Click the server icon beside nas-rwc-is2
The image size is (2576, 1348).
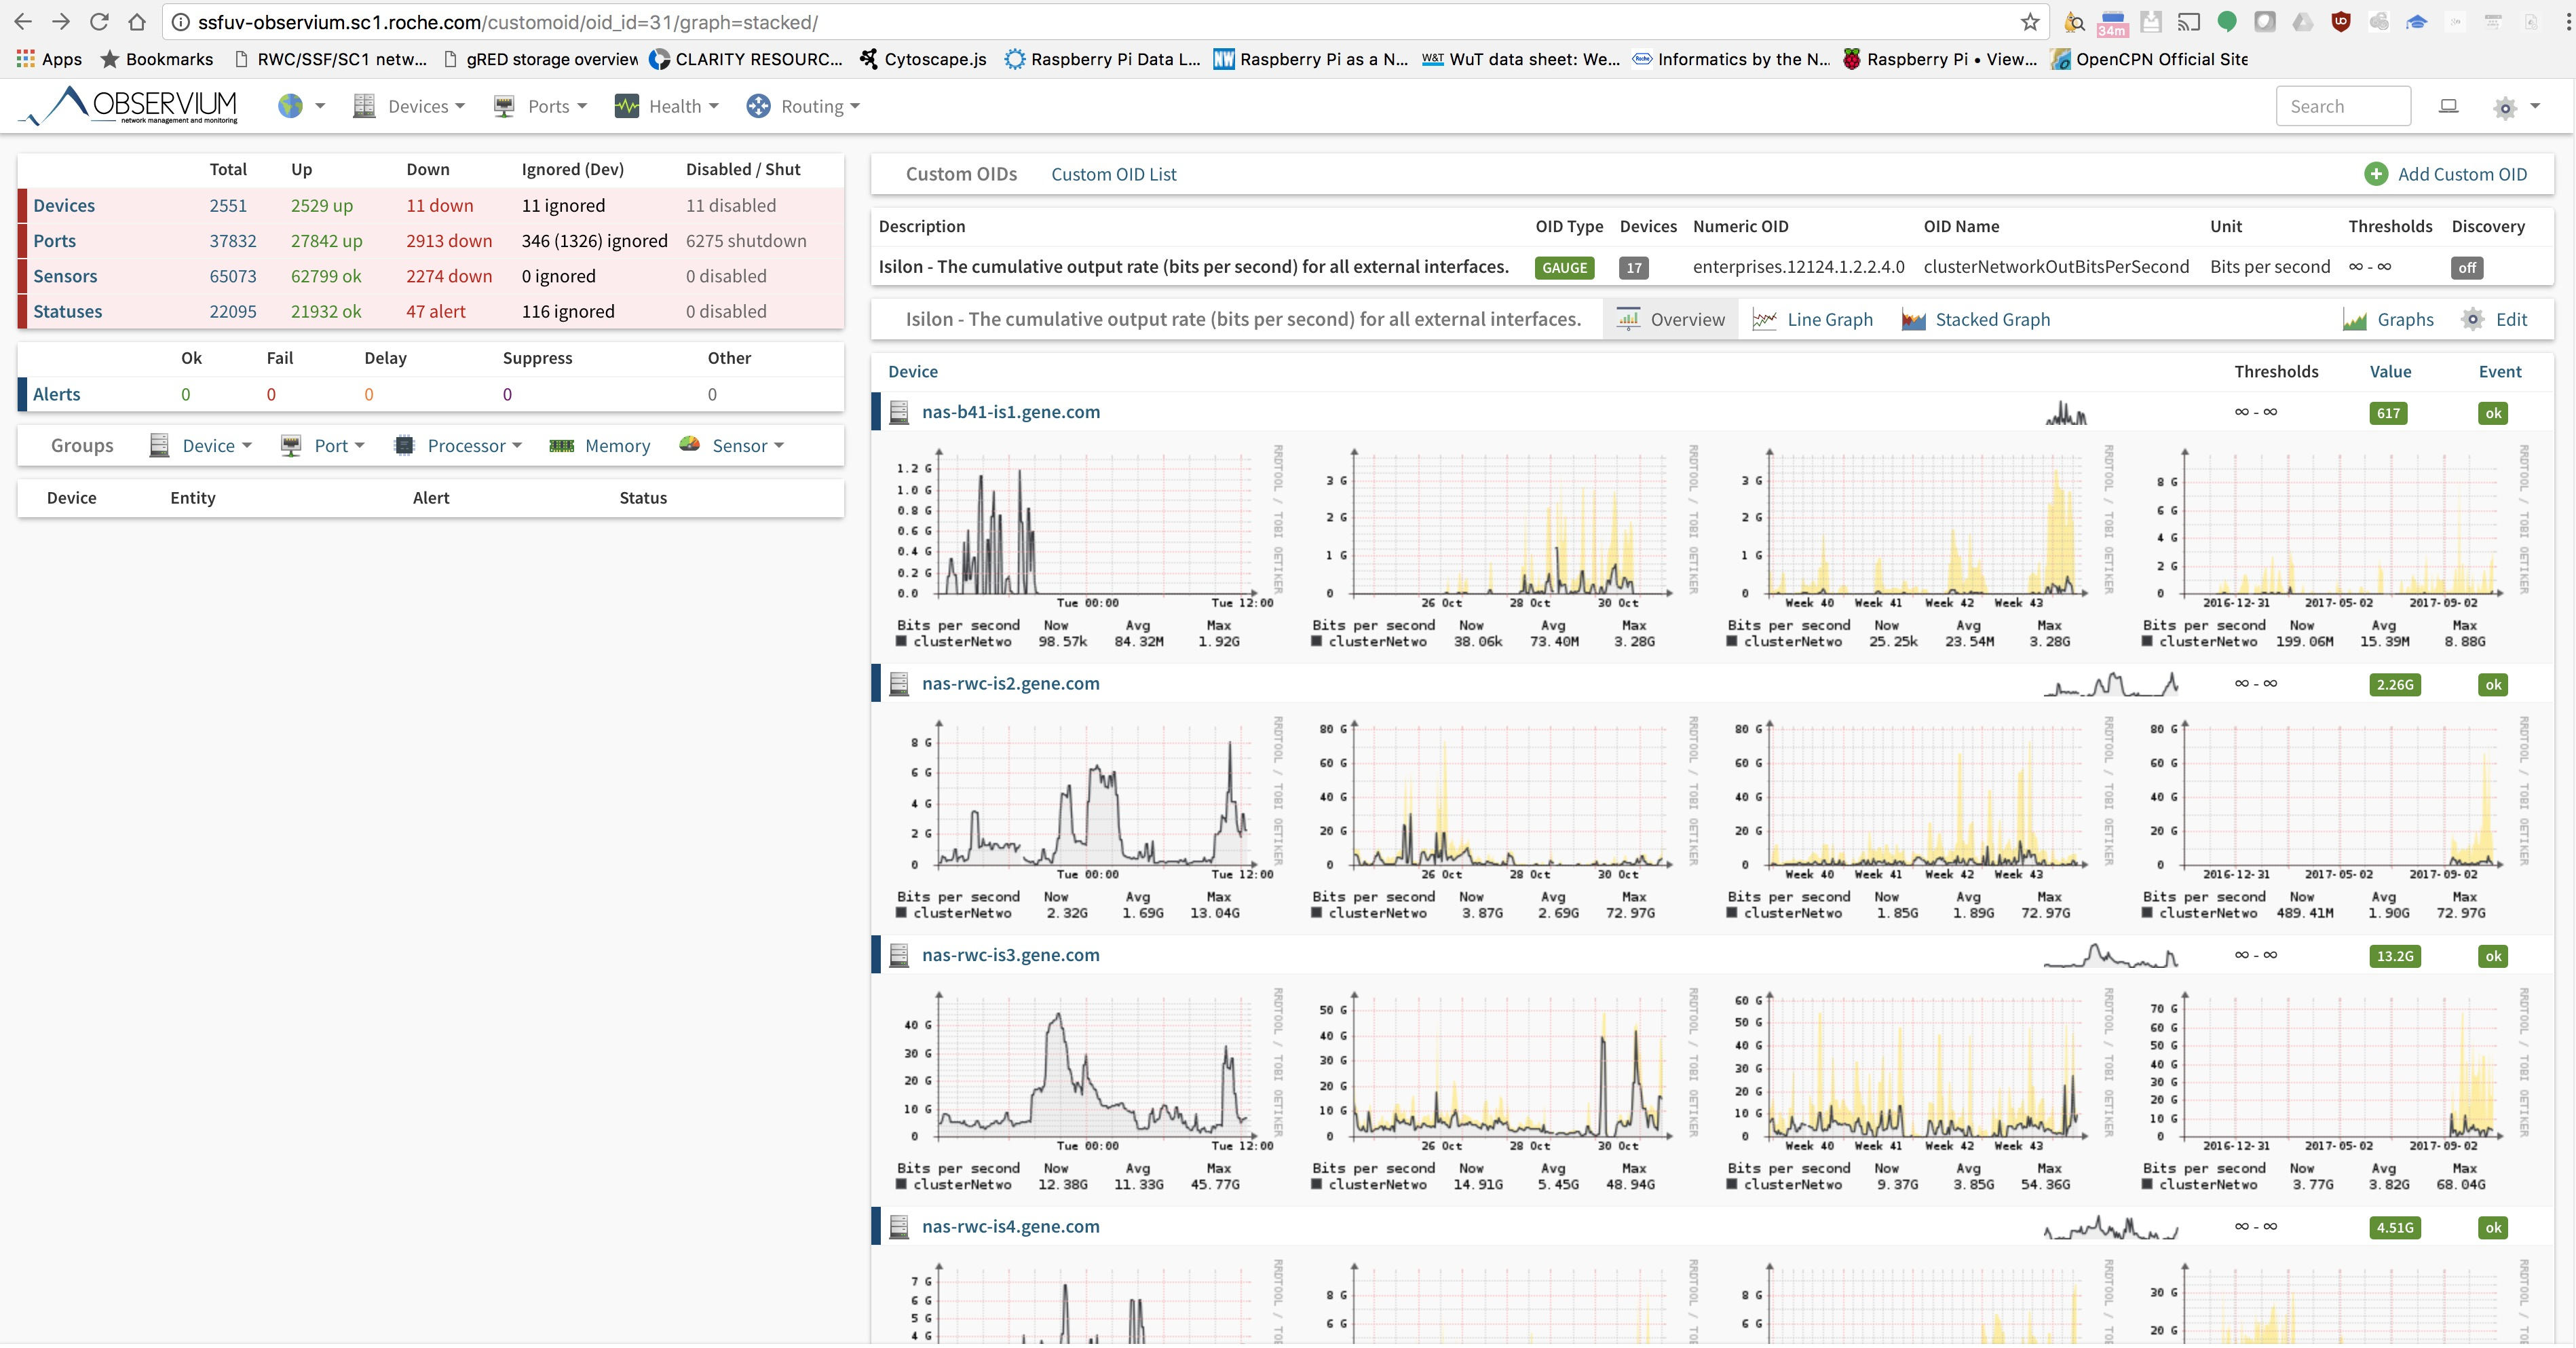pos(899,684)
